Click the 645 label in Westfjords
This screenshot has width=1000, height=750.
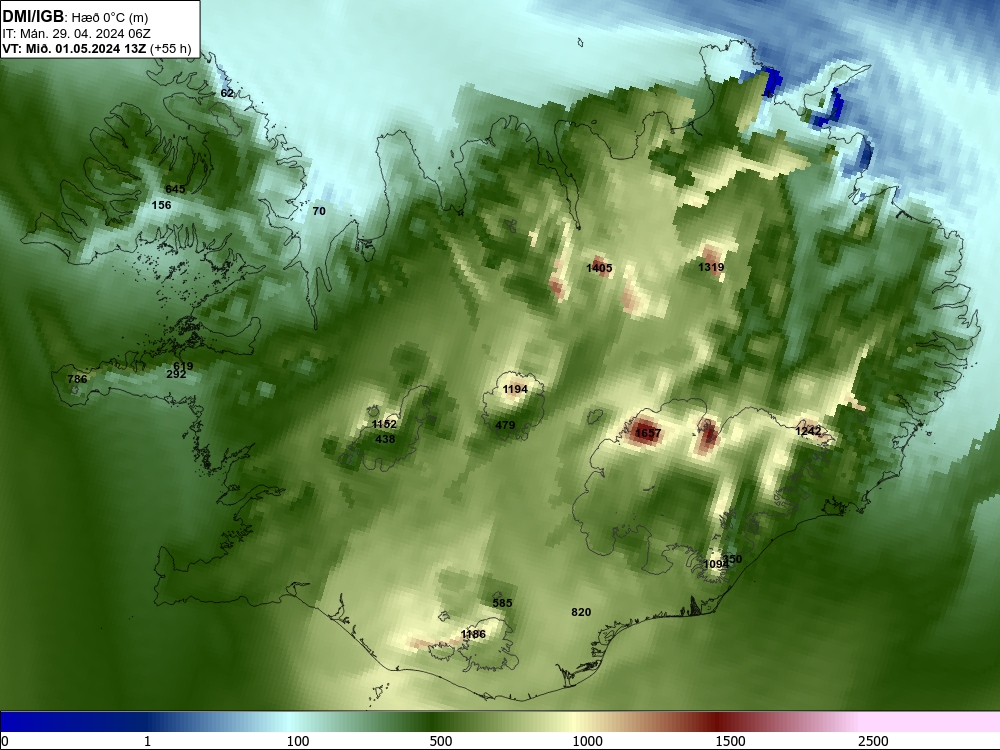[175, 189]
